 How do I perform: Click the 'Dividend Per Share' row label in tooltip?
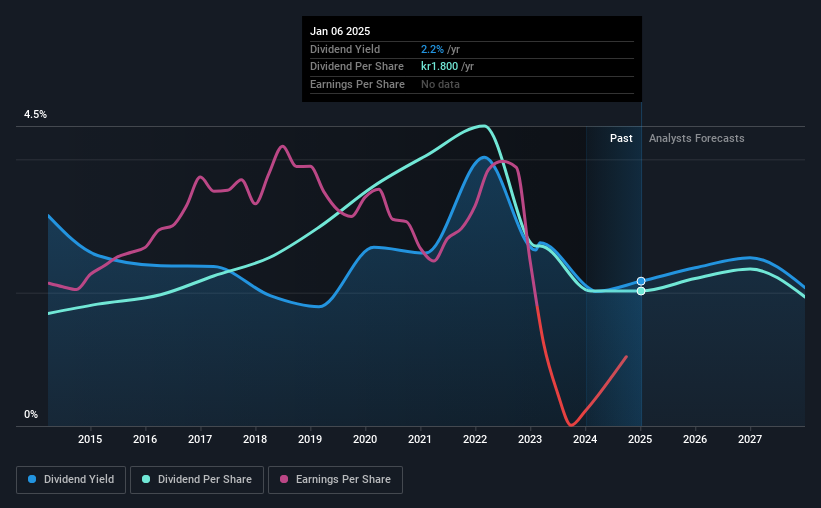pos(357,67)
